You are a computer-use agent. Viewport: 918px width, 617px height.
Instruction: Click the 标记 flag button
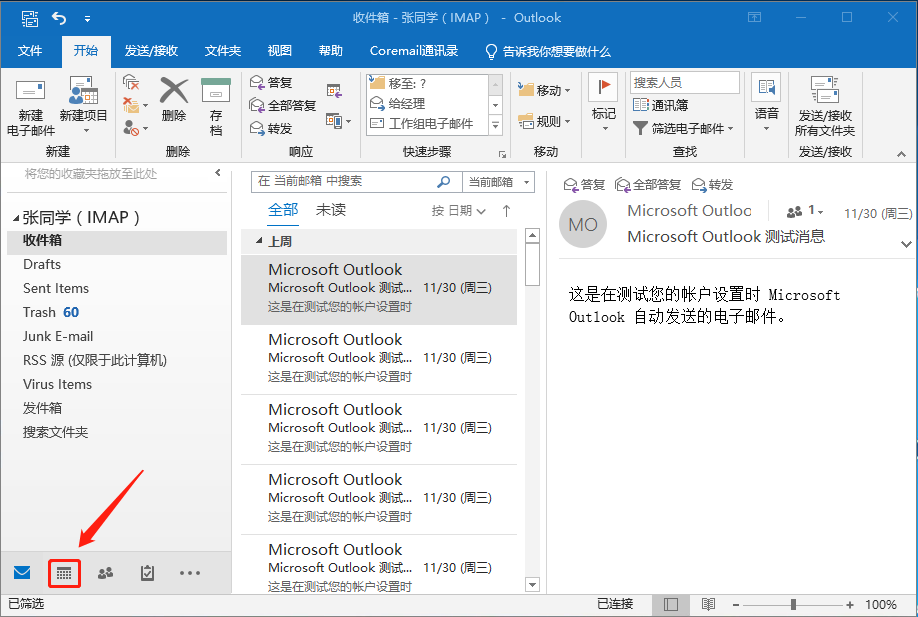coord(604,103)
